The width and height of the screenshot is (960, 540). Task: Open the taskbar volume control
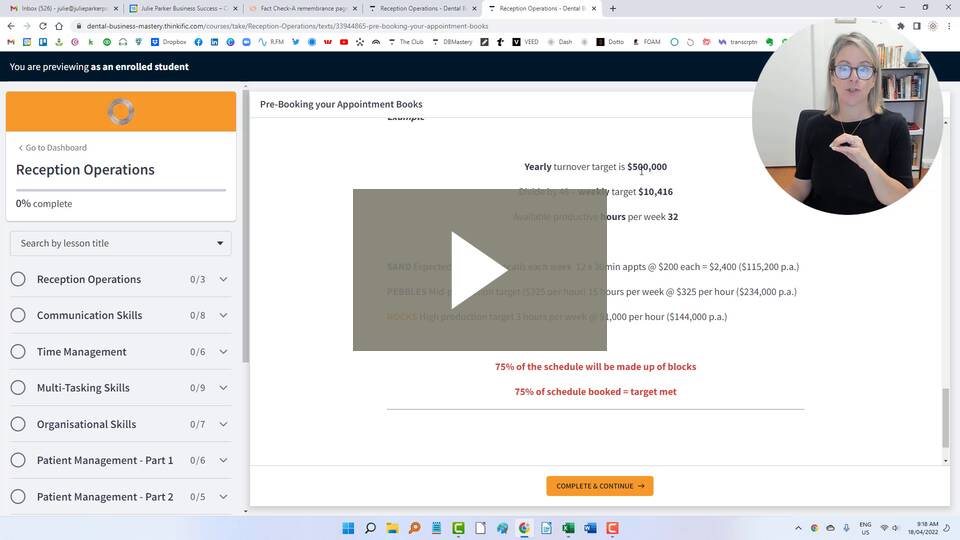tap(895, 528)
